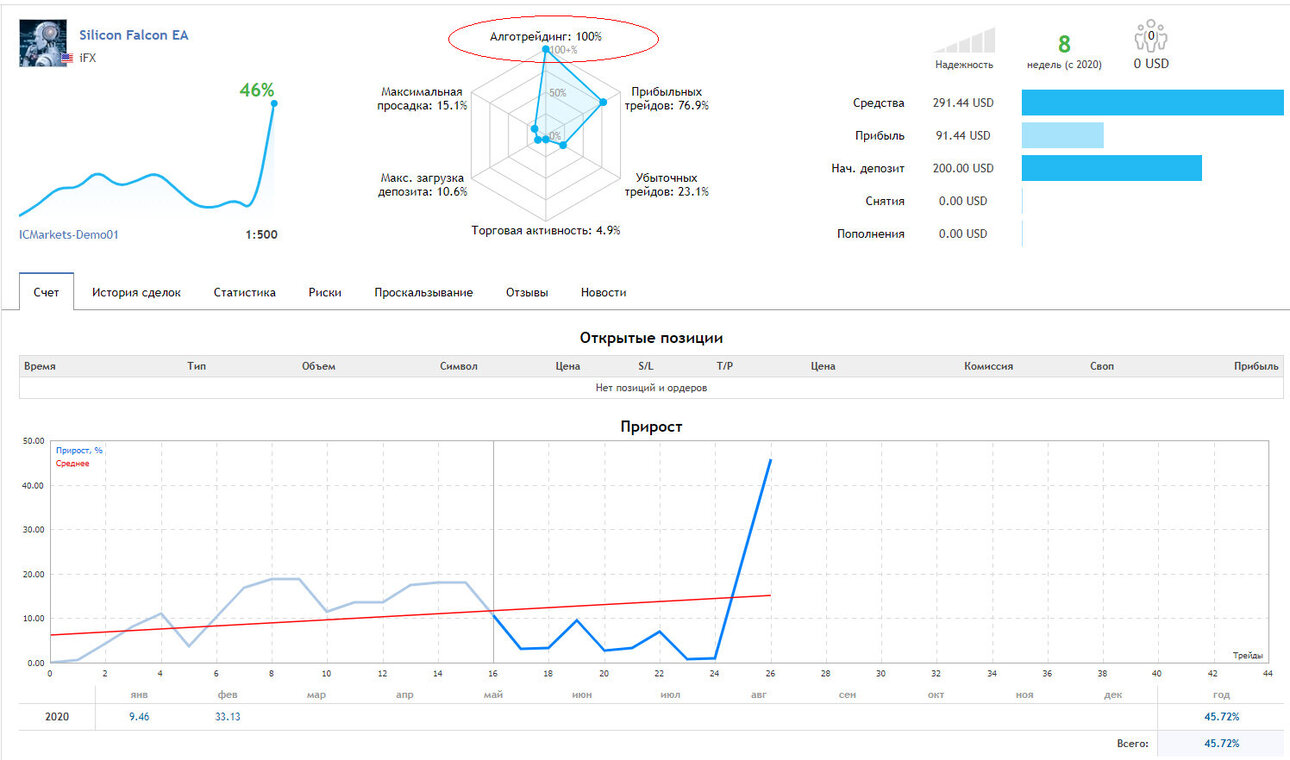Click the 1:500 leverage value
The width and height of the screenshot is (1290, 760).
261,235
